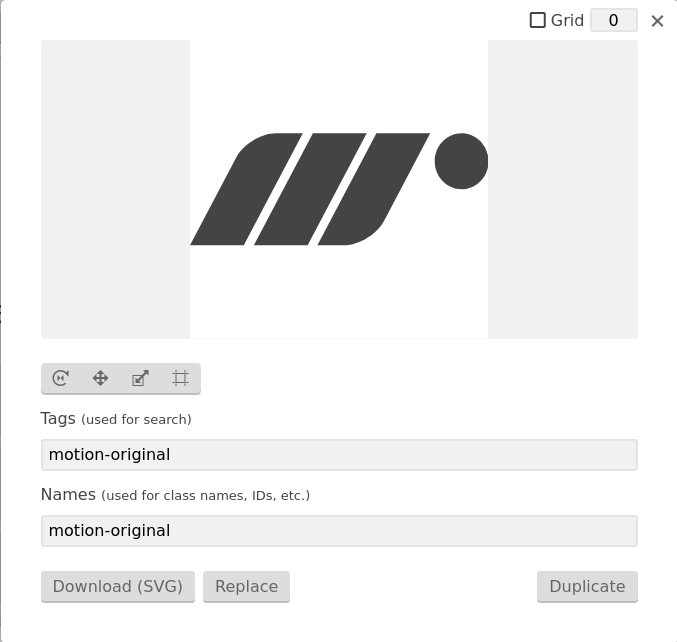Click the Replace button
Image resolution: width=677 pixels, height=642 pixels.
(x=247, y=586)
